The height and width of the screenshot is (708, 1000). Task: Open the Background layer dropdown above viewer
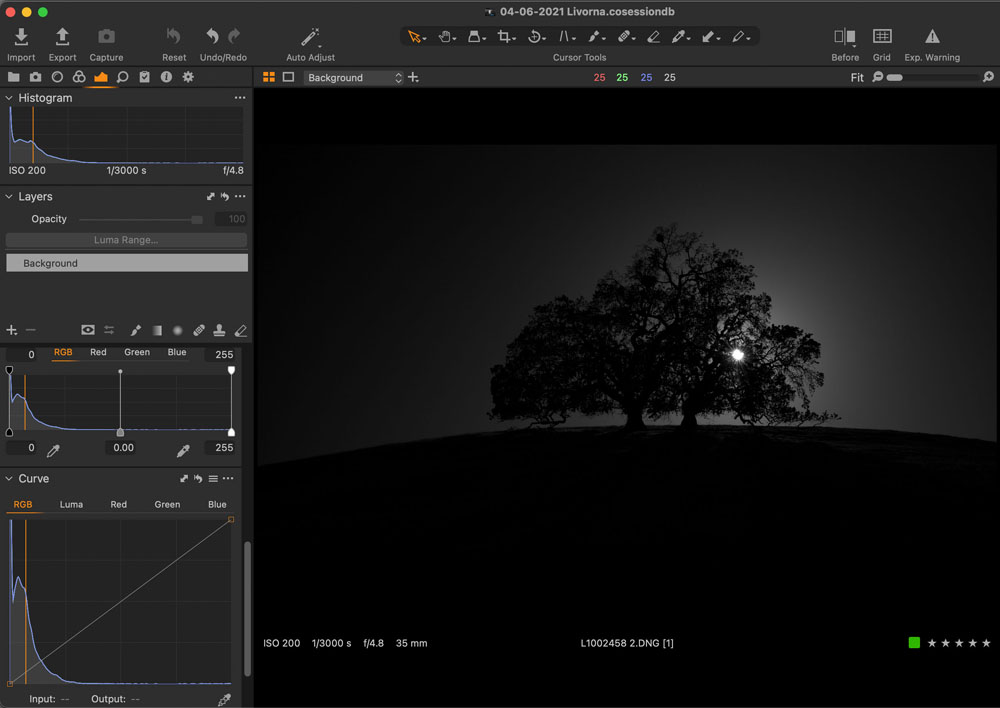point(353,77)
